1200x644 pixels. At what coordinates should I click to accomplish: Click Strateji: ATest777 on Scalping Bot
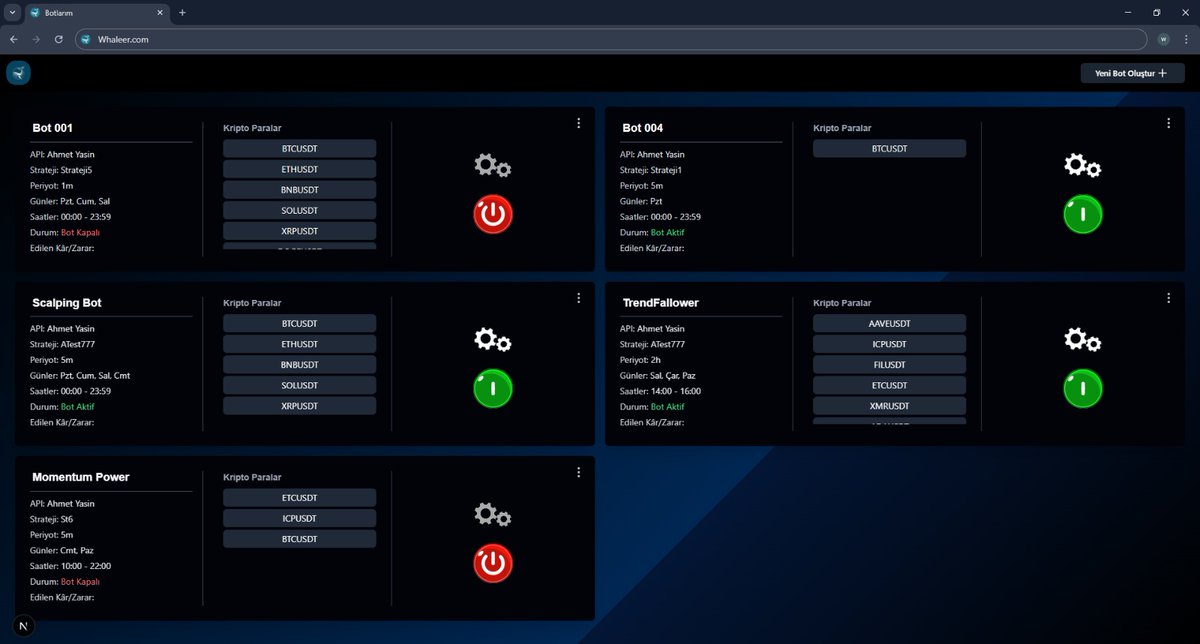[64, 344]
